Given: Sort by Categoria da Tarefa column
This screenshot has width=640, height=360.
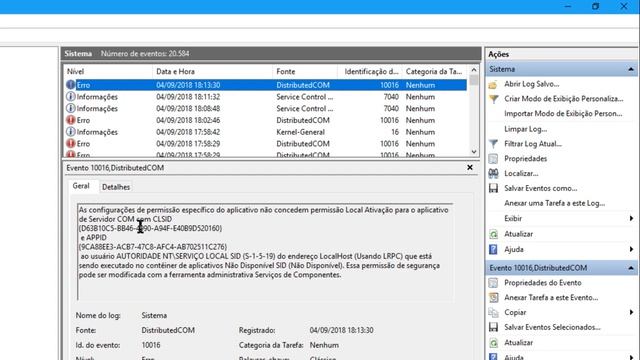Looking at the screenshot, I should (434, 71).
